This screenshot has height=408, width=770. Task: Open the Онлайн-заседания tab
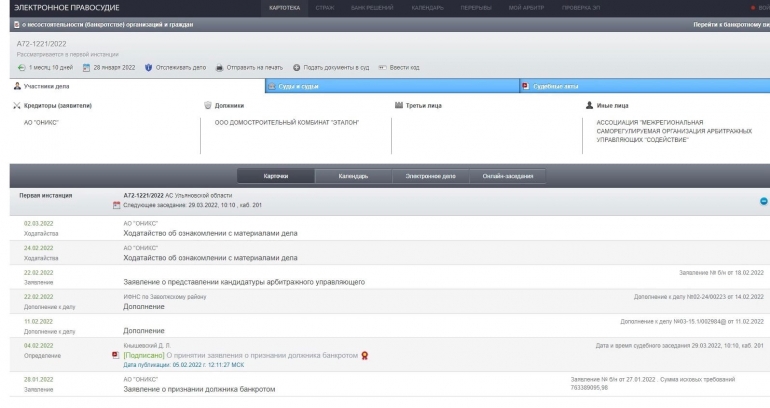[506, 176]
